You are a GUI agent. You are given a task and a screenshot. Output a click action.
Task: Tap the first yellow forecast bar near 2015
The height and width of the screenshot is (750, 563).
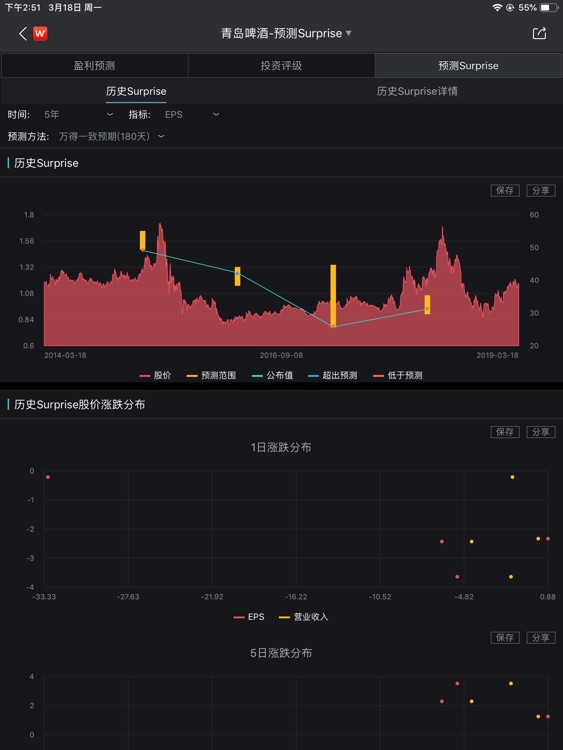143,241
